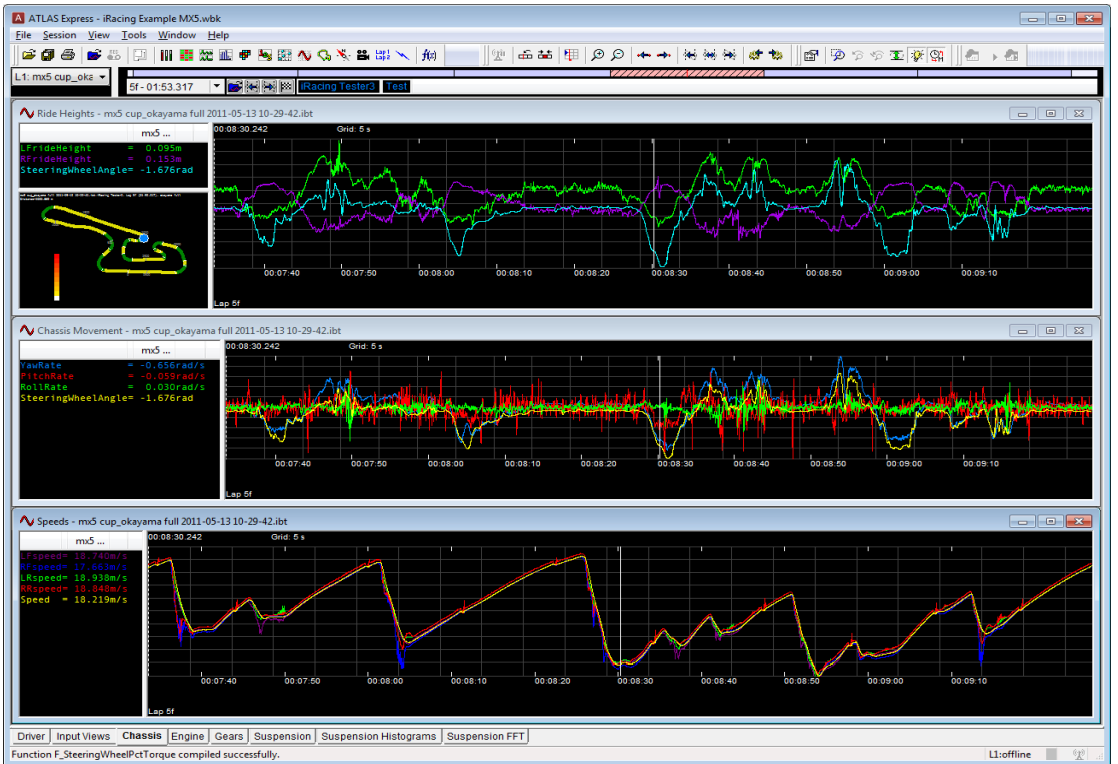Open the Session menu
This screenshot has height=764, width=1118.
pos(59,35)
